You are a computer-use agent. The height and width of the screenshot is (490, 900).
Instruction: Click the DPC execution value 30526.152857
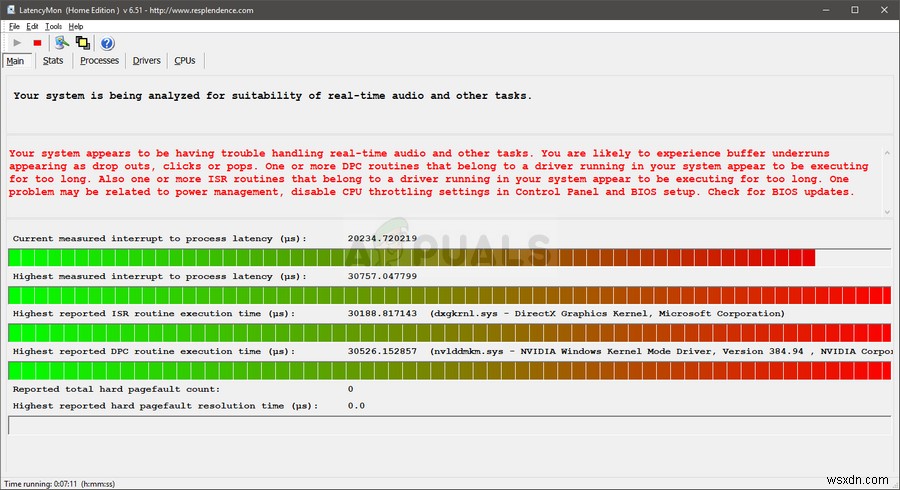pyautogui.click(x=382, y=352)
